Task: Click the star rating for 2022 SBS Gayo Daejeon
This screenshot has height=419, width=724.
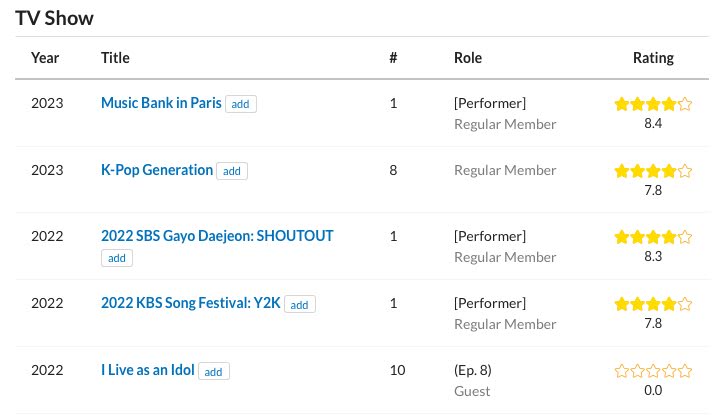Action: click(x=653, y=237)
